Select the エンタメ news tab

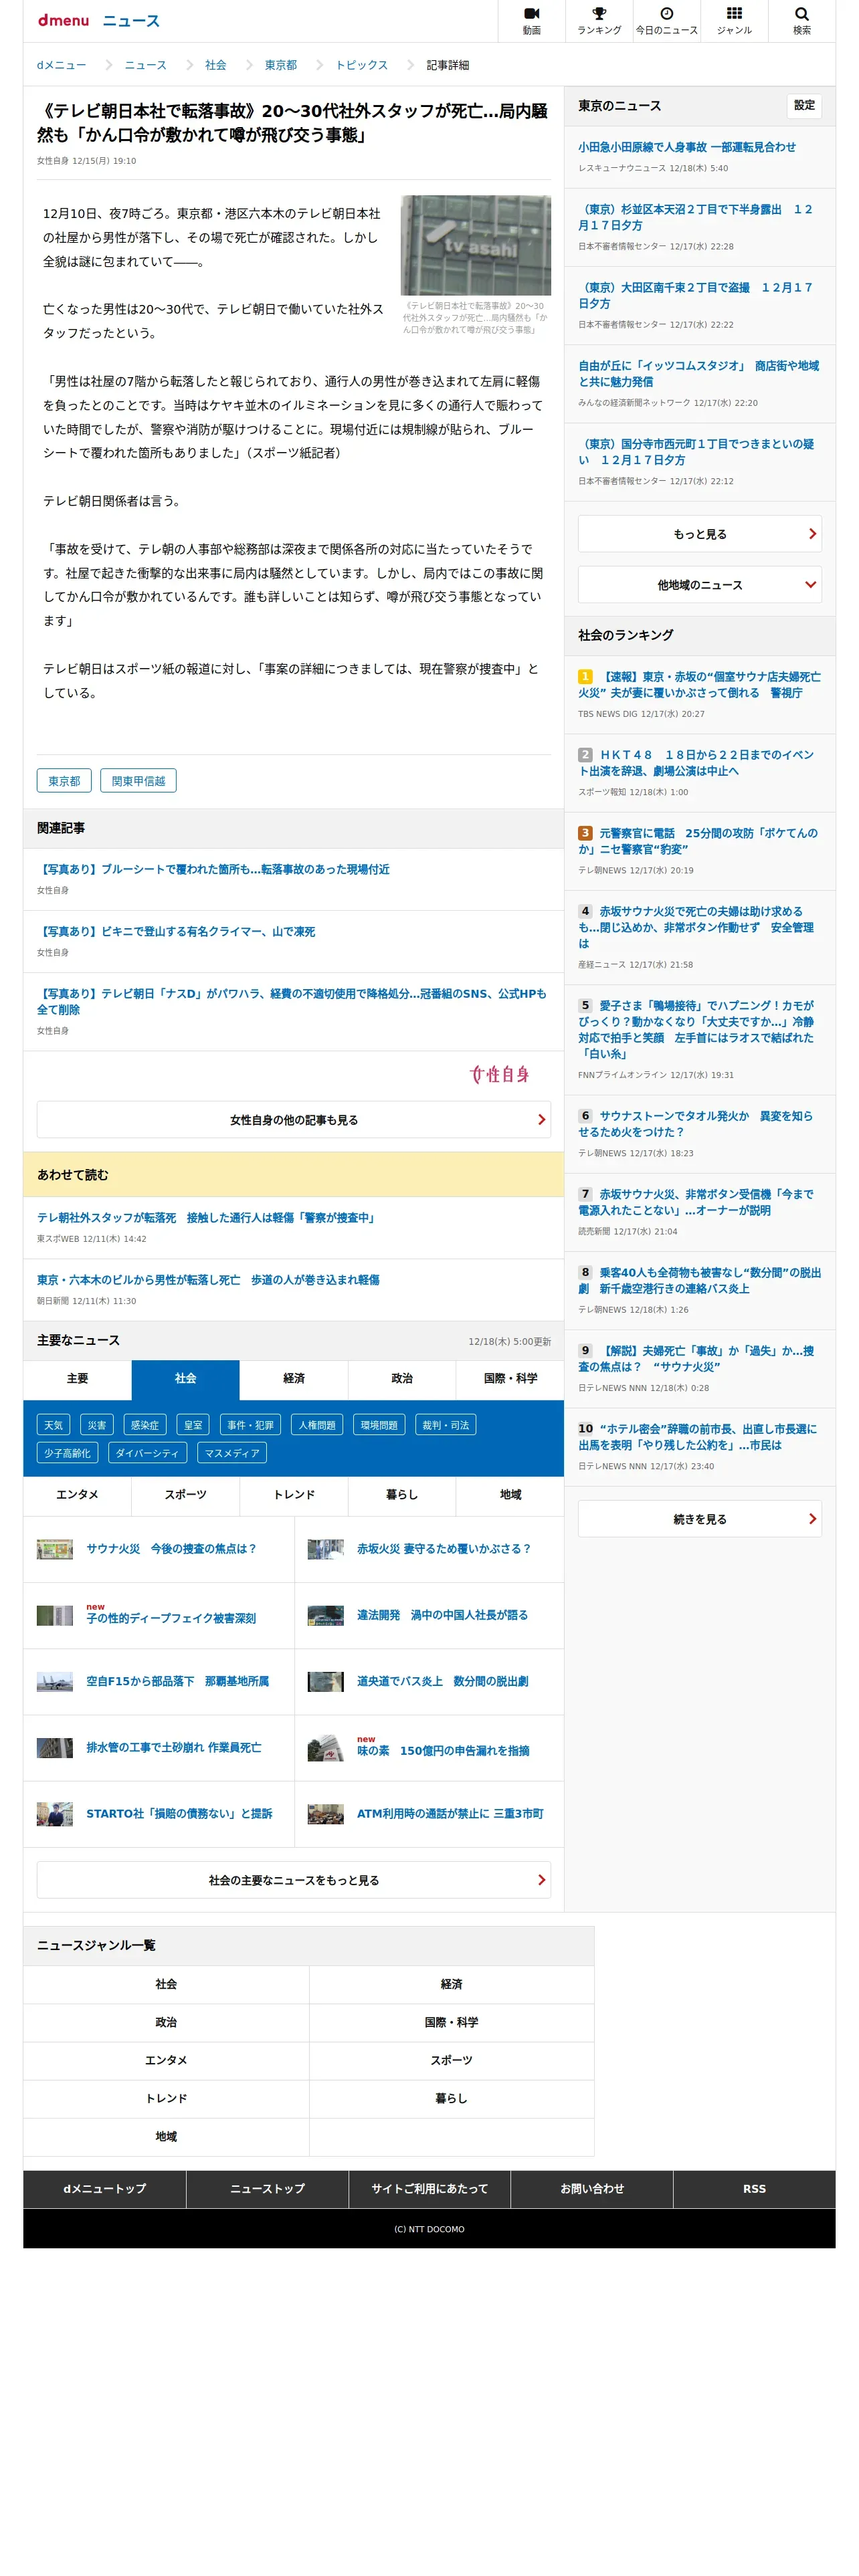pos(77,1495)
